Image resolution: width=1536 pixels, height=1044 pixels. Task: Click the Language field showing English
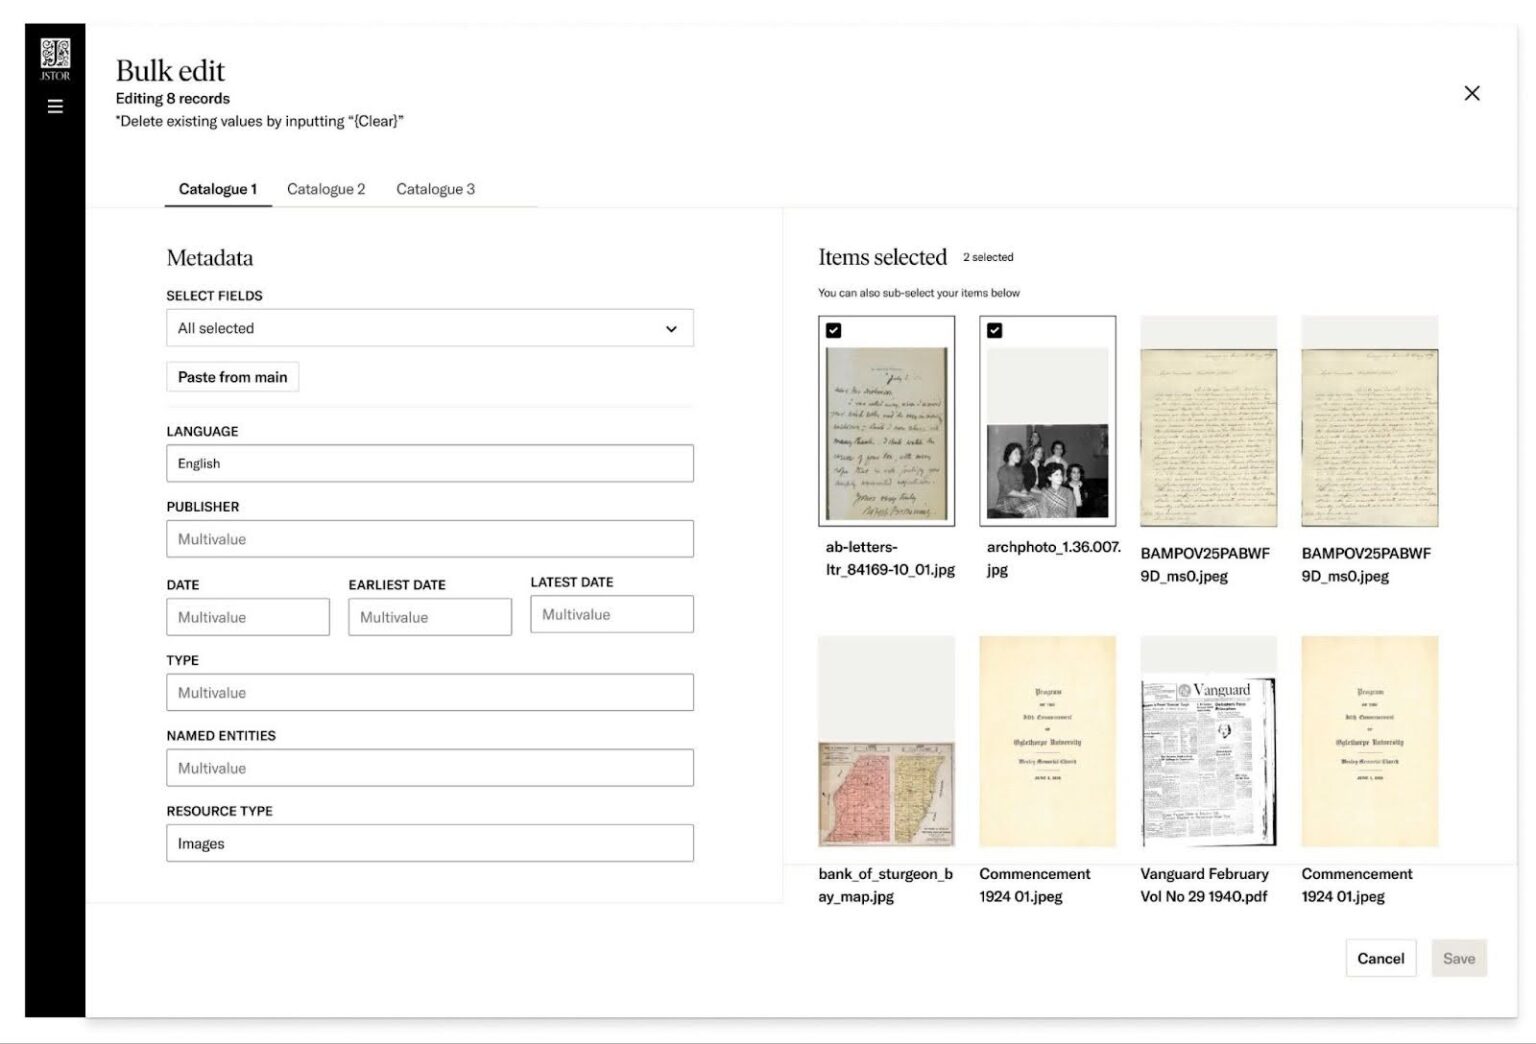[430, 463]
